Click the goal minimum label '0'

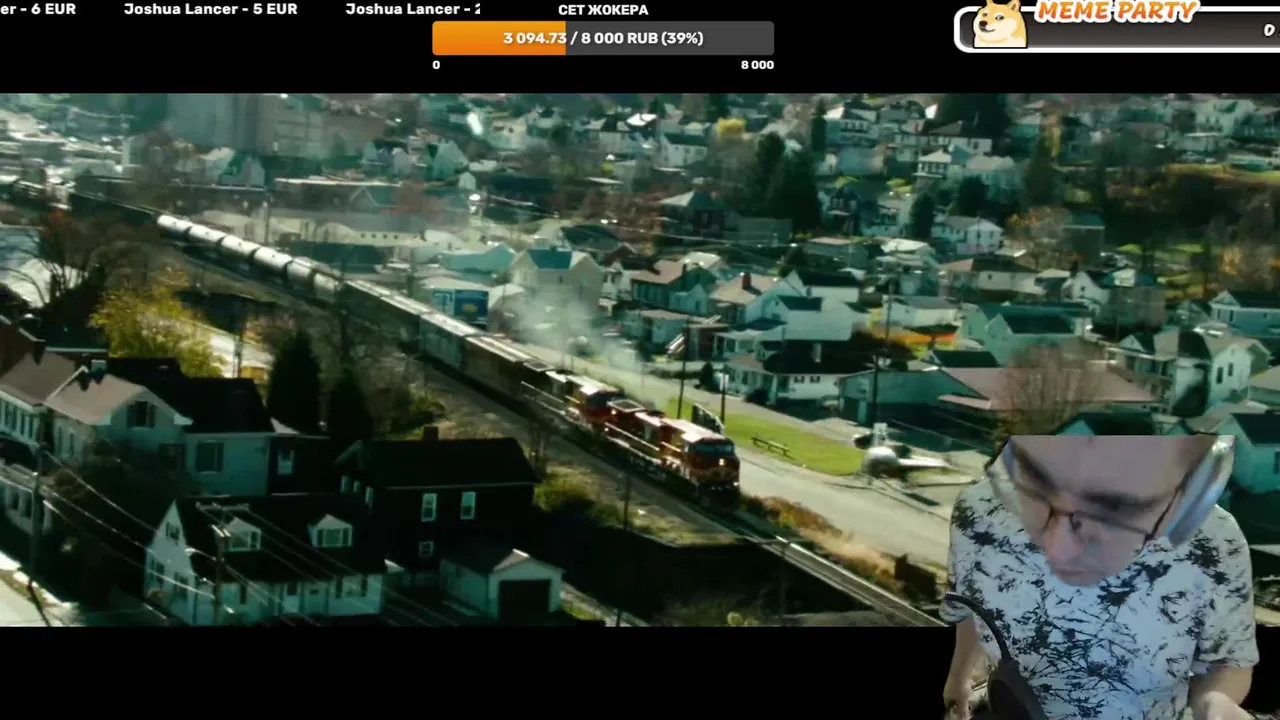(x=436, y=65)
